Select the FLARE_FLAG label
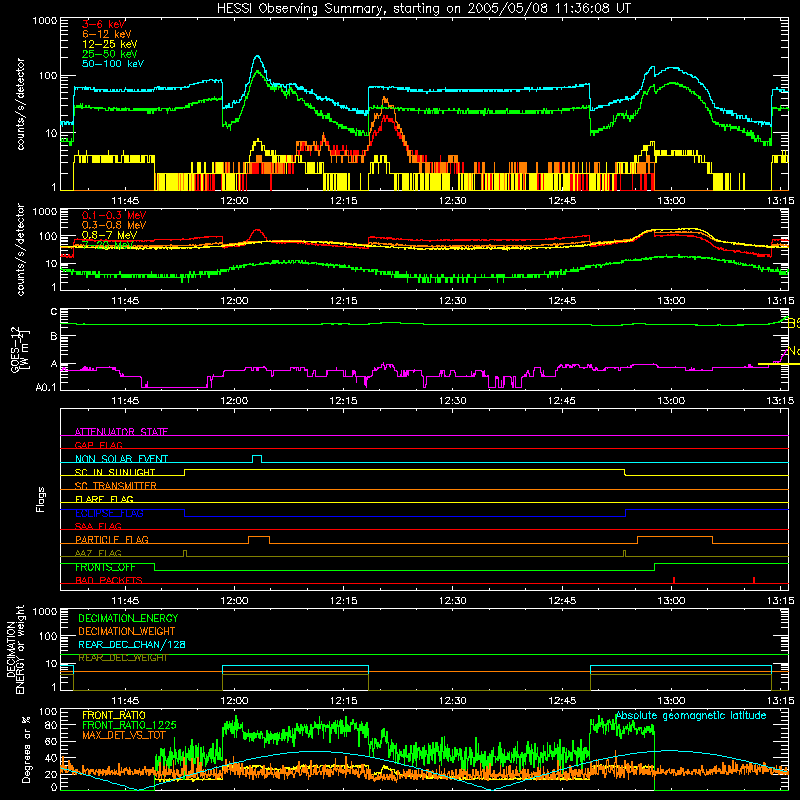Image resolution: width=800 pixels, height=800 pixels. (104, 499)
